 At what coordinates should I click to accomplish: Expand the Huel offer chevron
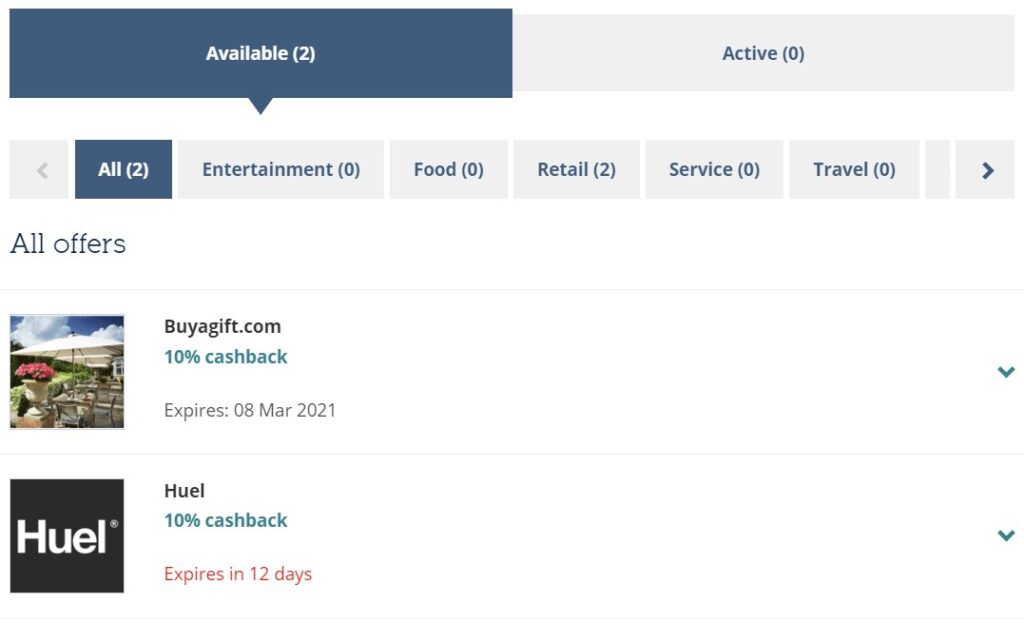[1006, 535]
